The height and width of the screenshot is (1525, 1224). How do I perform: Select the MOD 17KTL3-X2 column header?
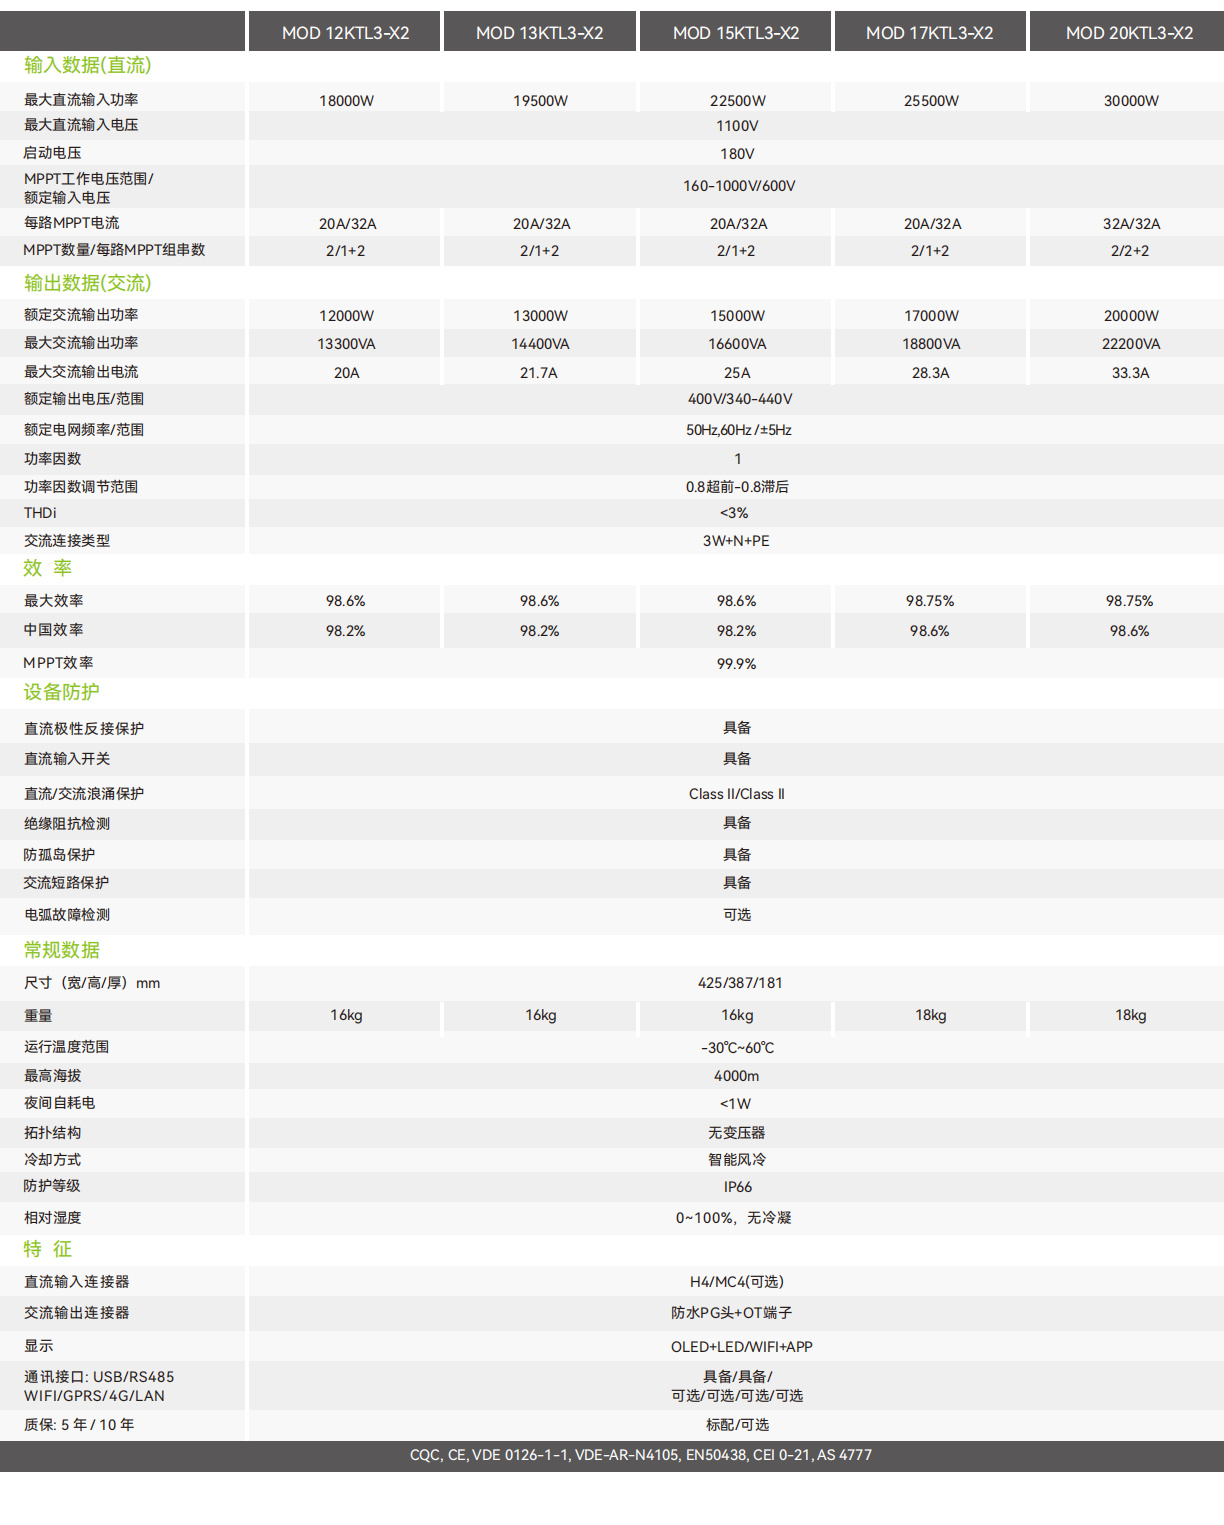click(x=930, y=33)
